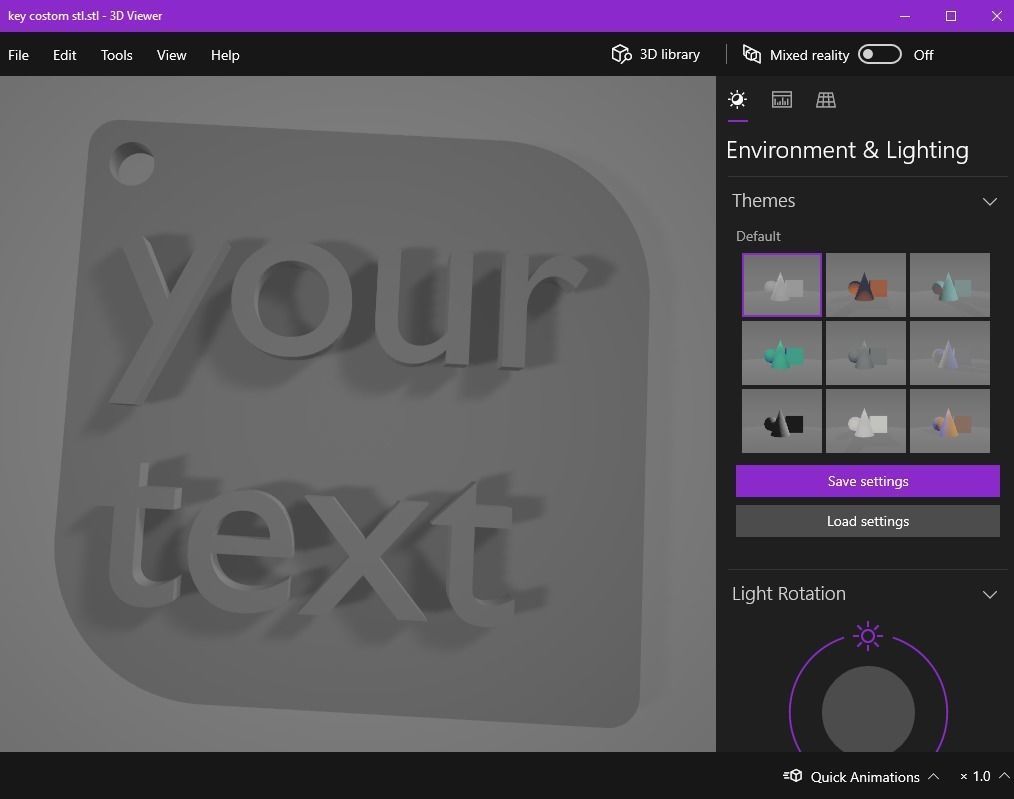Image resolution: width=1014 pixels, height=799 pixels.
Task: Click the Load settings button
Action: [868, 521]
